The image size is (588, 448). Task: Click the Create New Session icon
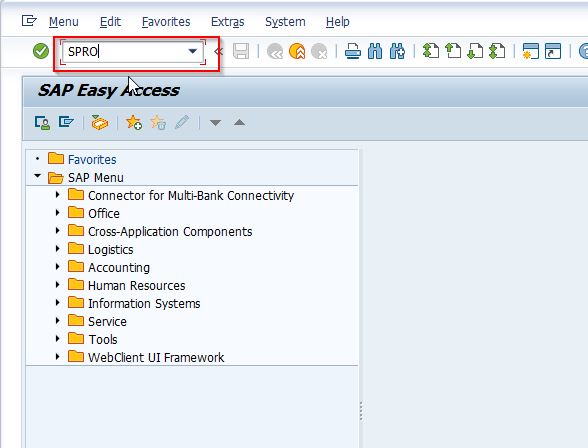[x=531, y=51]
